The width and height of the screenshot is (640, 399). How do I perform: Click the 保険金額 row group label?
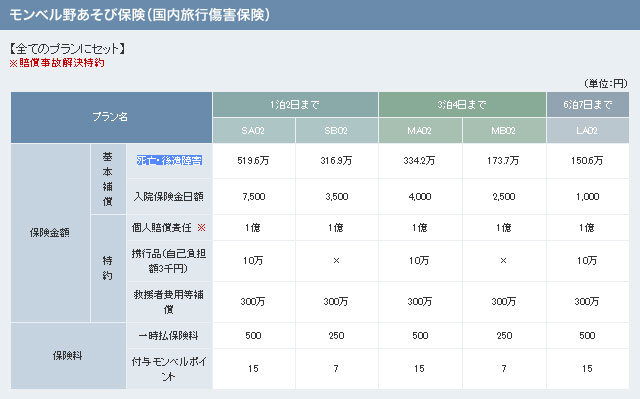[50, 233]
